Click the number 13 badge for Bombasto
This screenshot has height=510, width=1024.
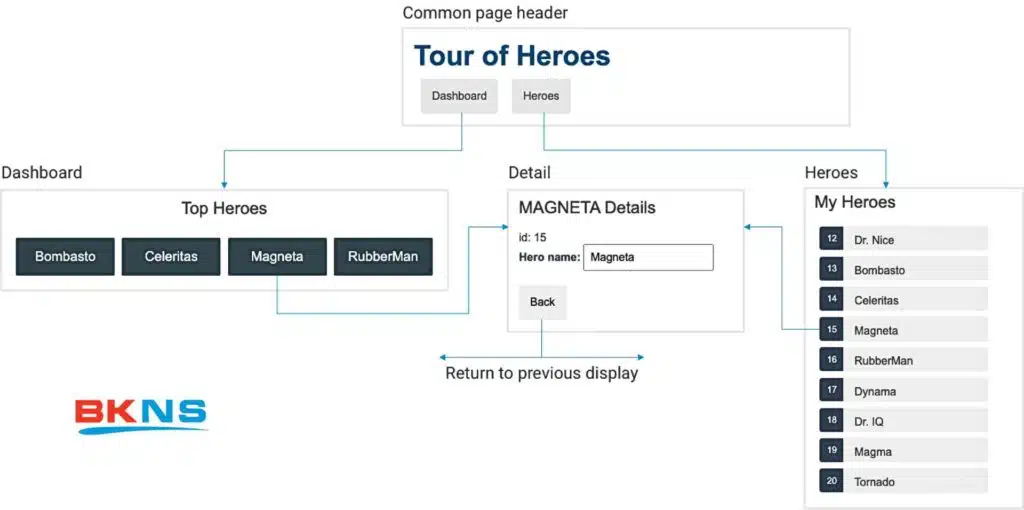coord(831,269)
